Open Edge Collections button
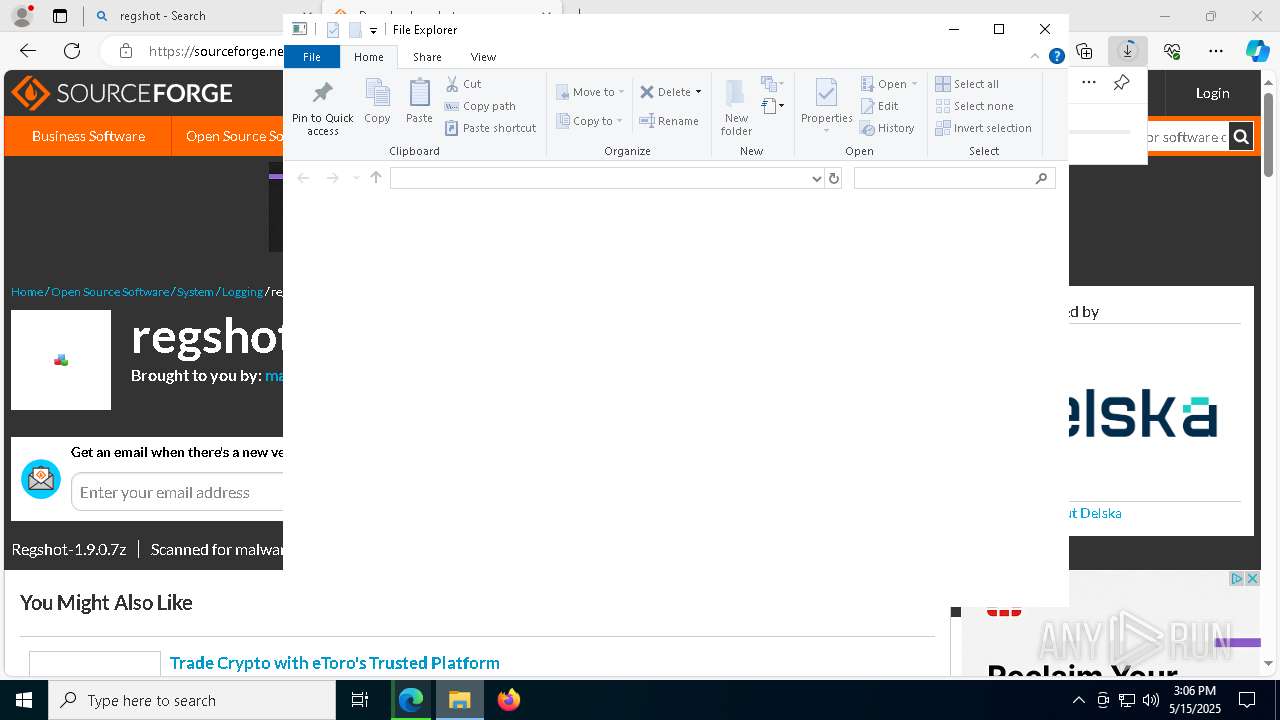1280x720 pixels. [1084, 51]
